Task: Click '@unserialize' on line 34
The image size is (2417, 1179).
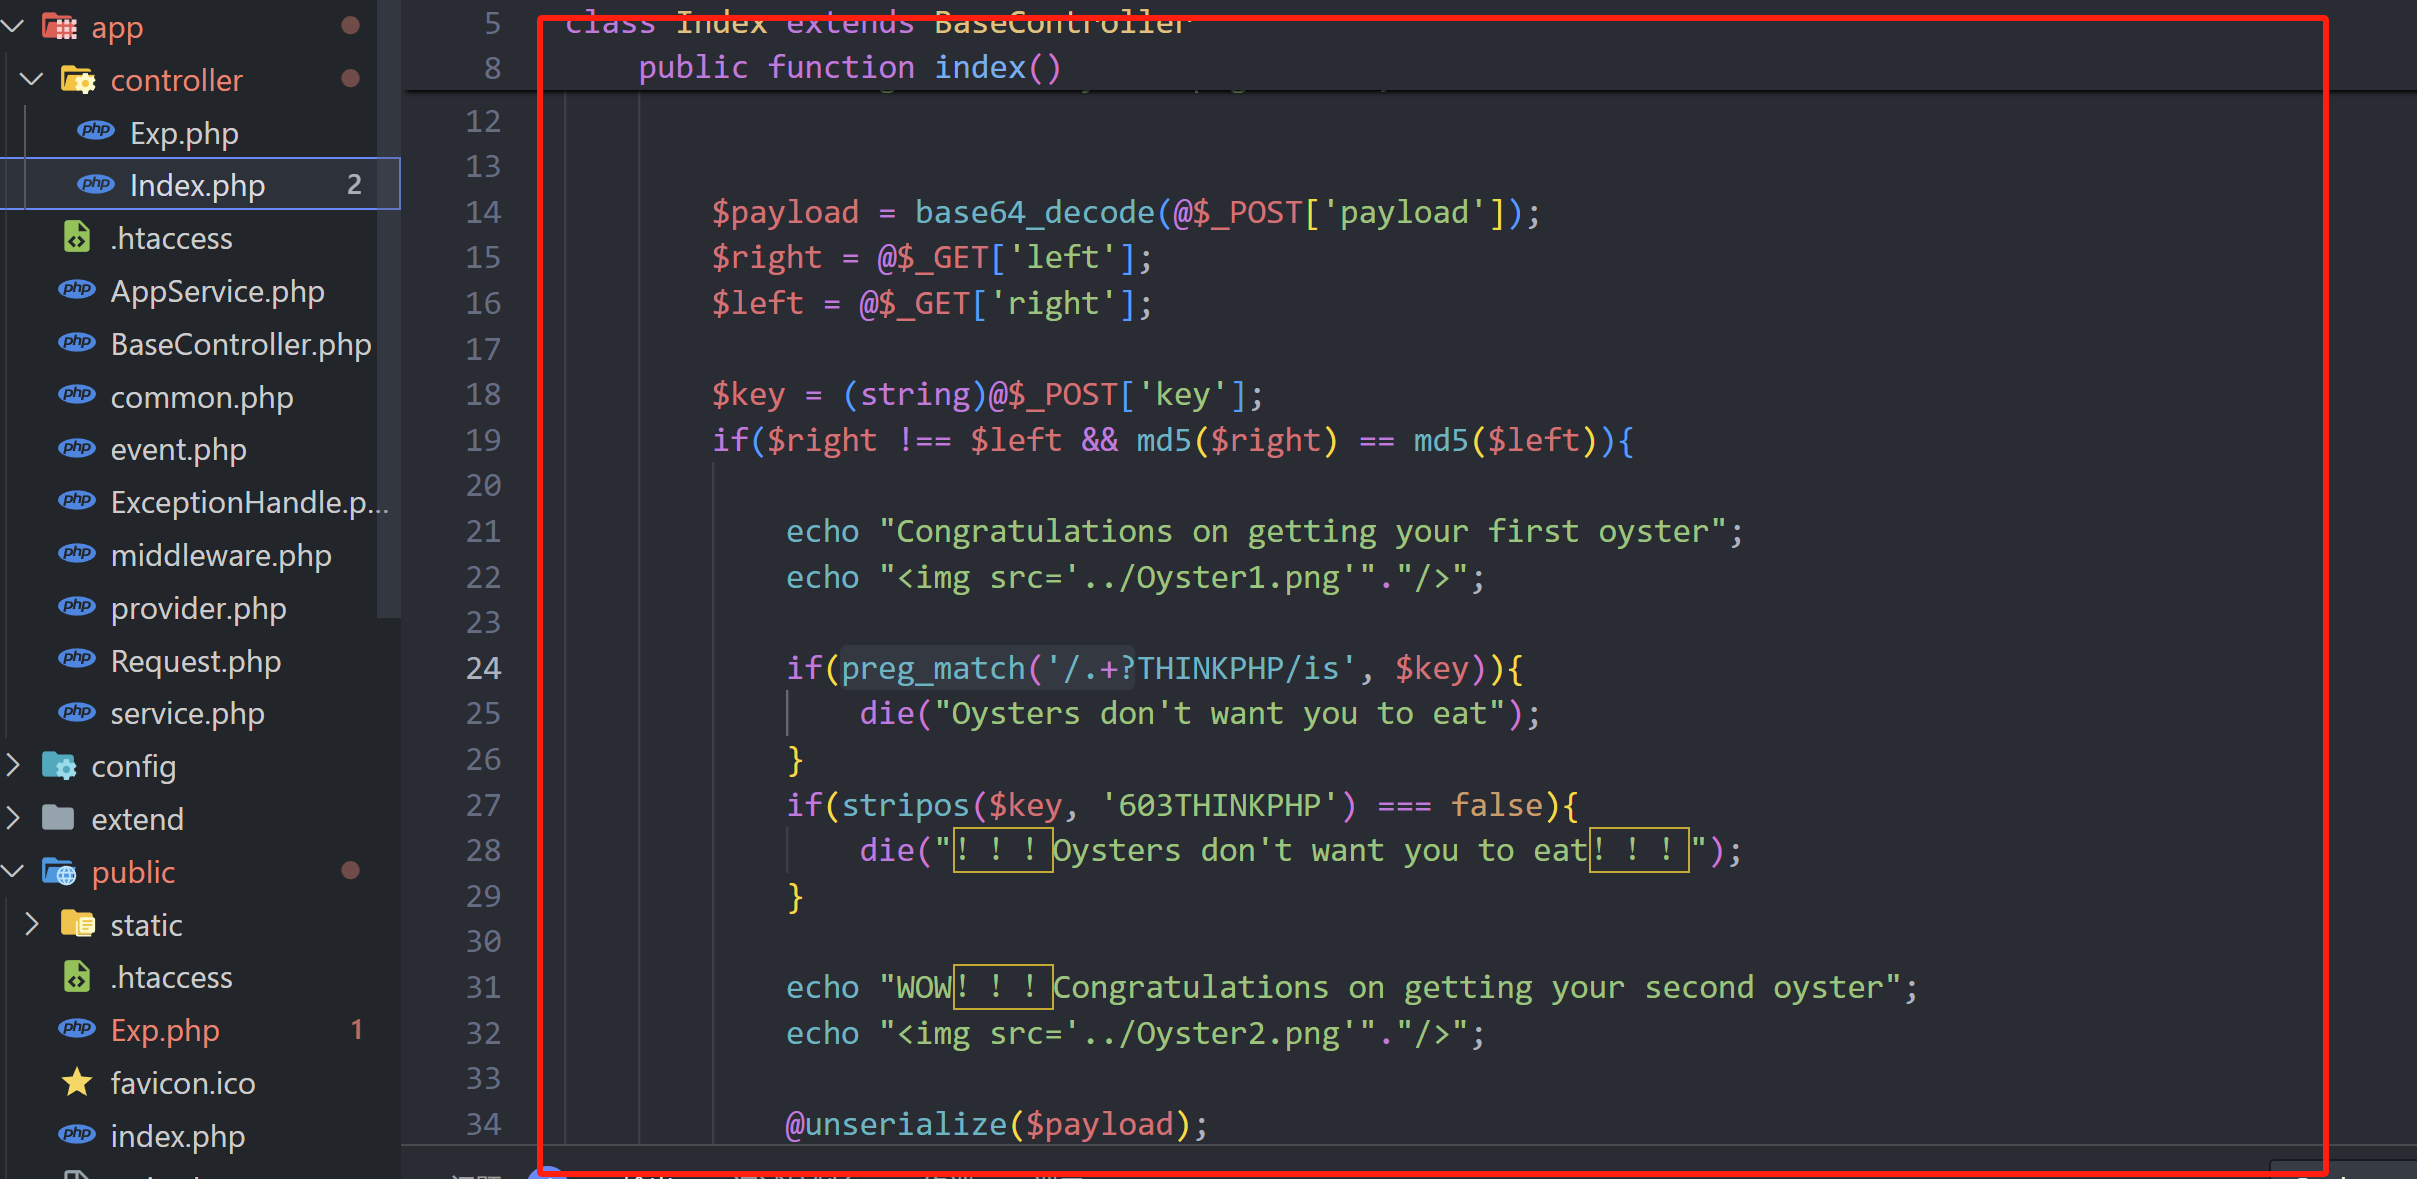Action: (896, 1124)
